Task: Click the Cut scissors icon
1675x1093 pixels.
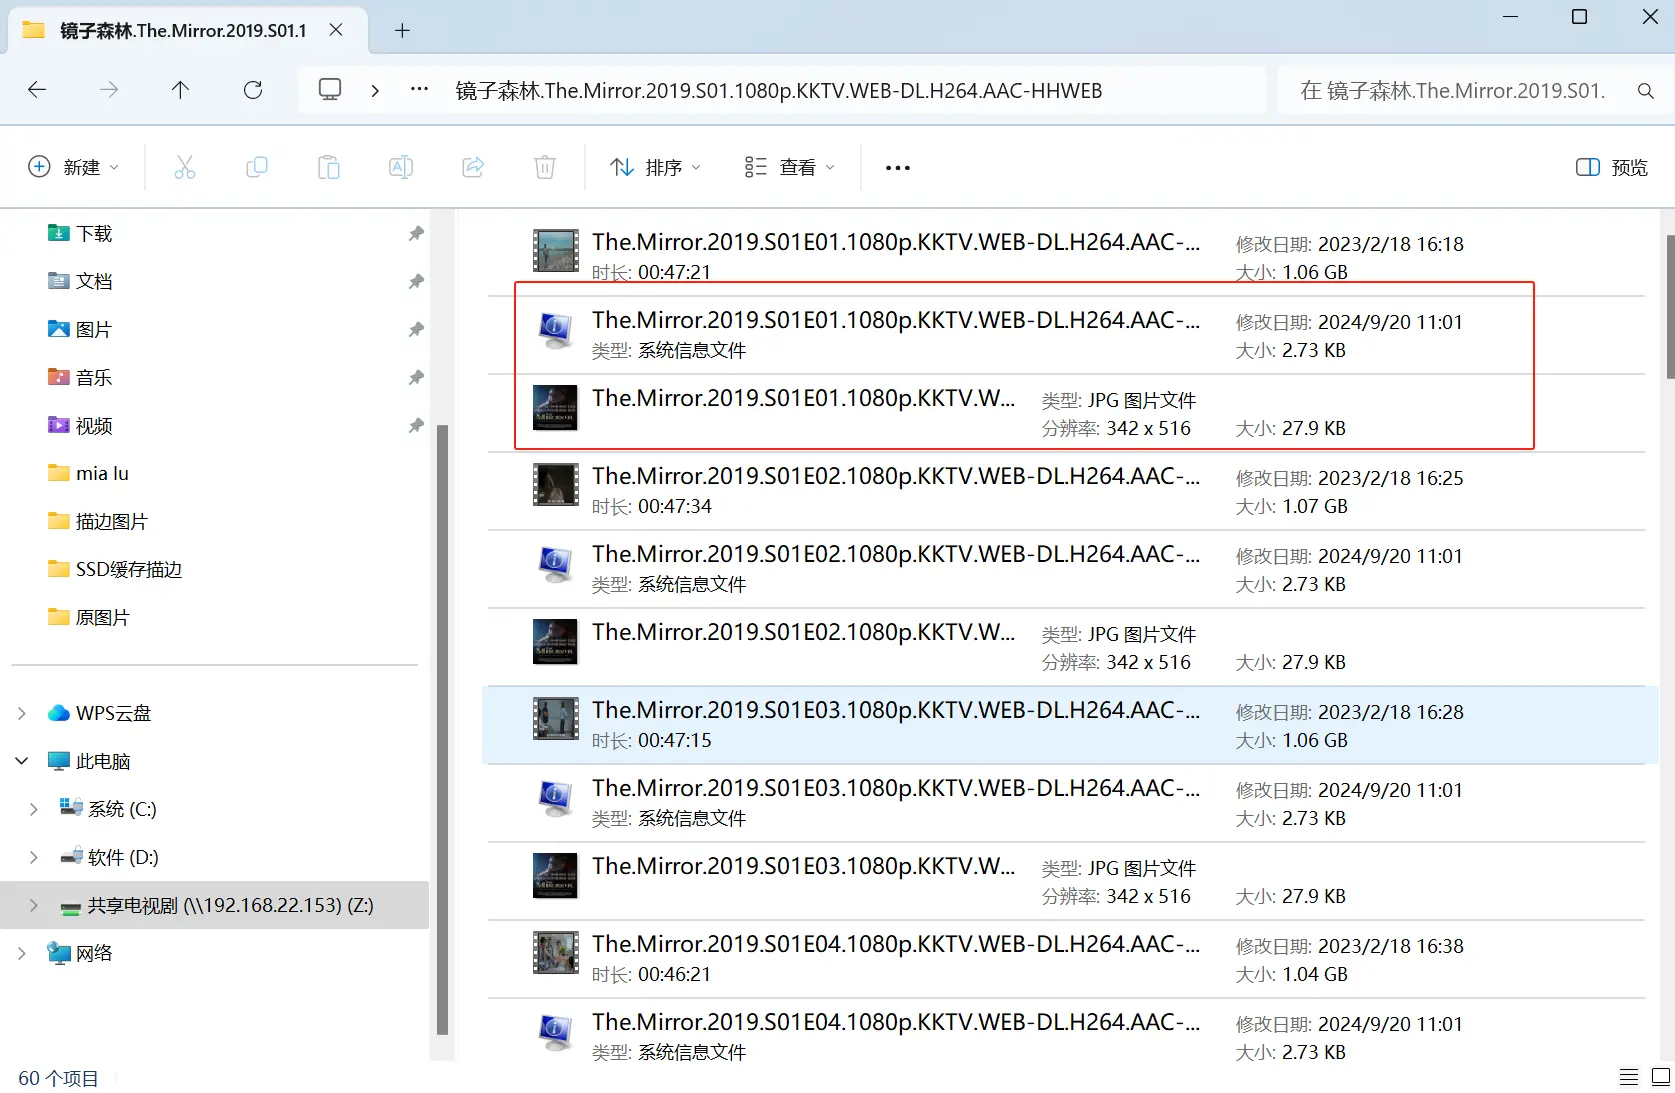Action: 185,167
